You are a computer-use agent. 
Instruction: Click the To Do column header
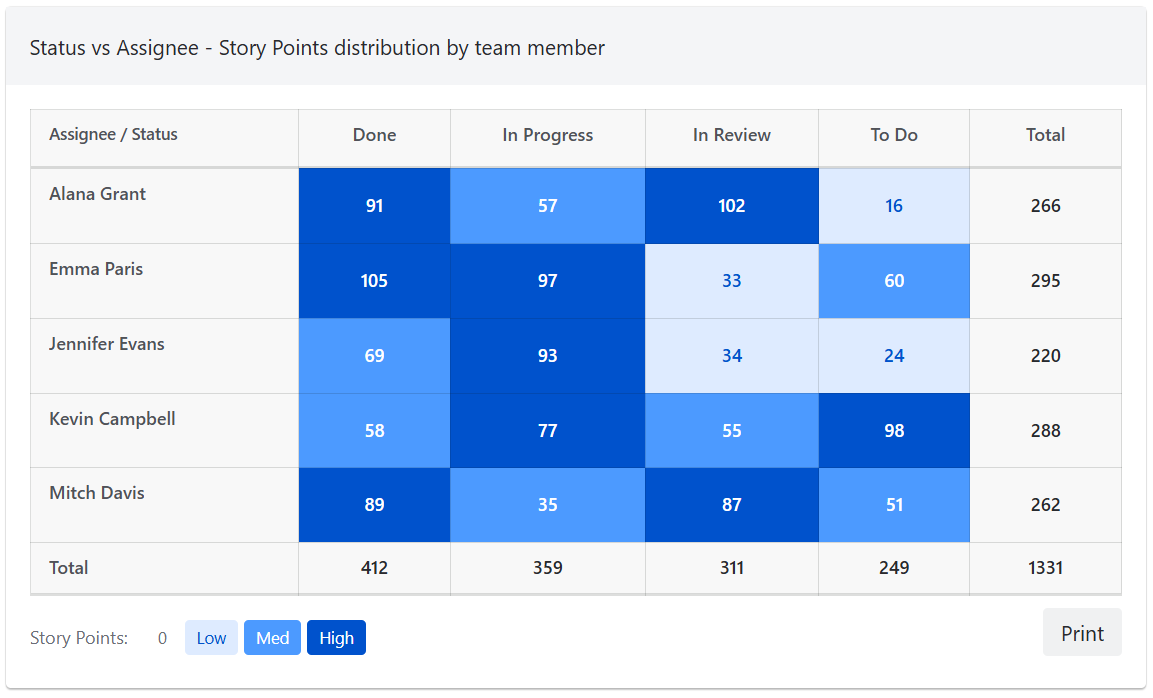[x=893, y=135]
